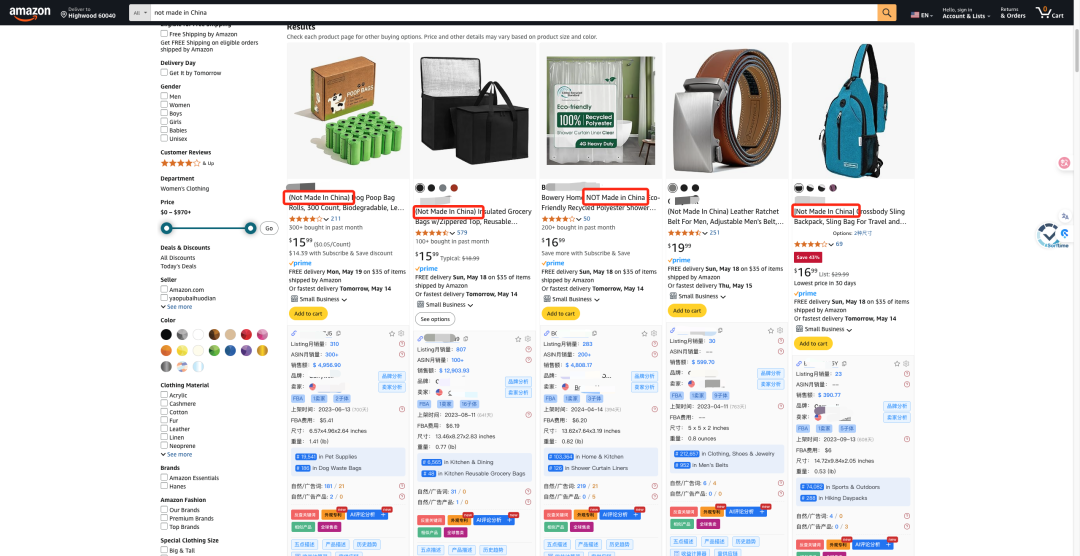The width and height of the screenshot is (1080, 556).
Task: Check Get It by Tomorrow
Action: 164,72
